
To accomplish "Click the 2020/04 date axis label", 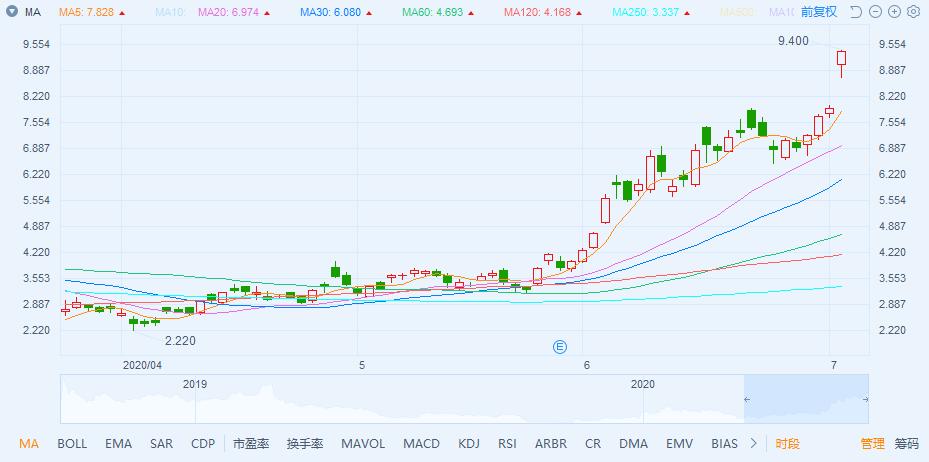I will [x=142, y=365].
